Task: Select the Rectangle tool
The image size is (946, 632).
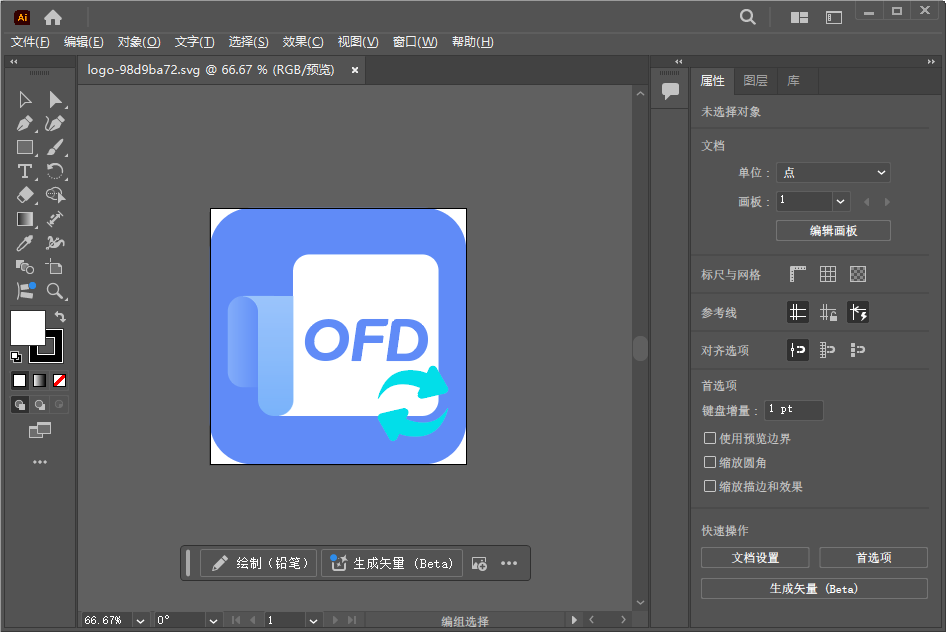Action: (24, 147)
